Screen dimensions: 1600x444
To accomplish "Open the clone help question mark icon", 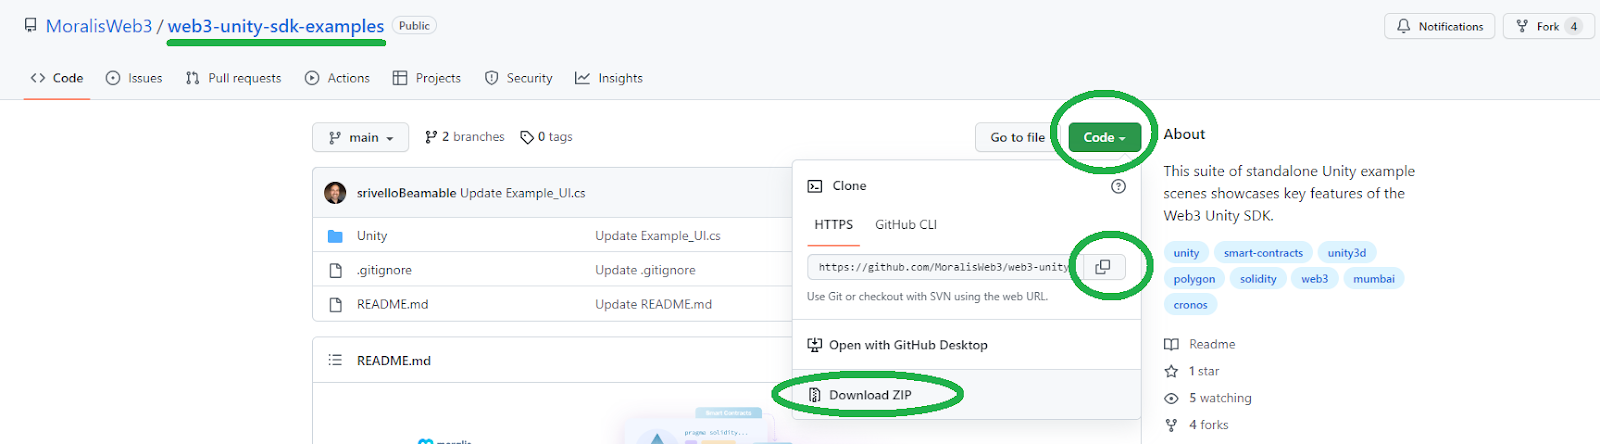I will pyautogui.click(x=1118, y=186).
